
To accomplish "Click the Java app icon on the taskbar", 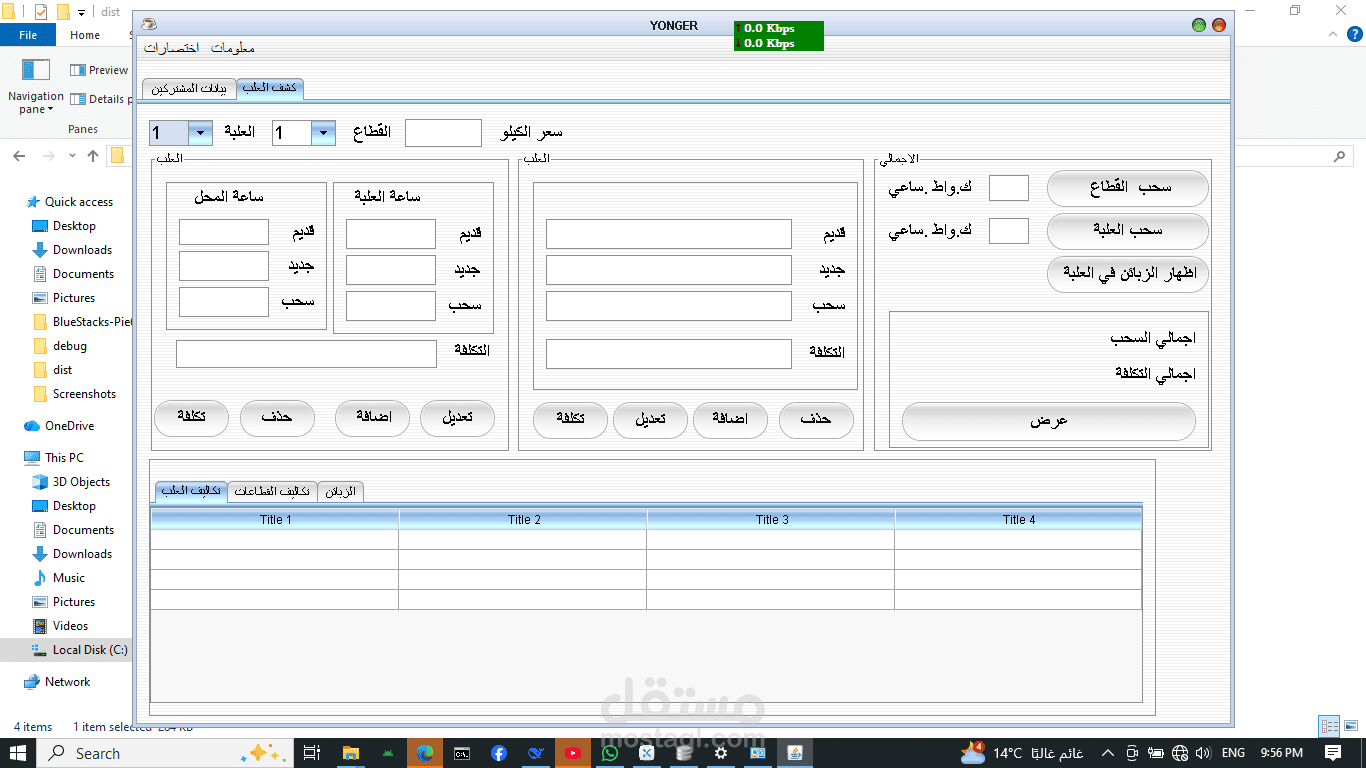I will pyautogui.click(x=795, y=753).
